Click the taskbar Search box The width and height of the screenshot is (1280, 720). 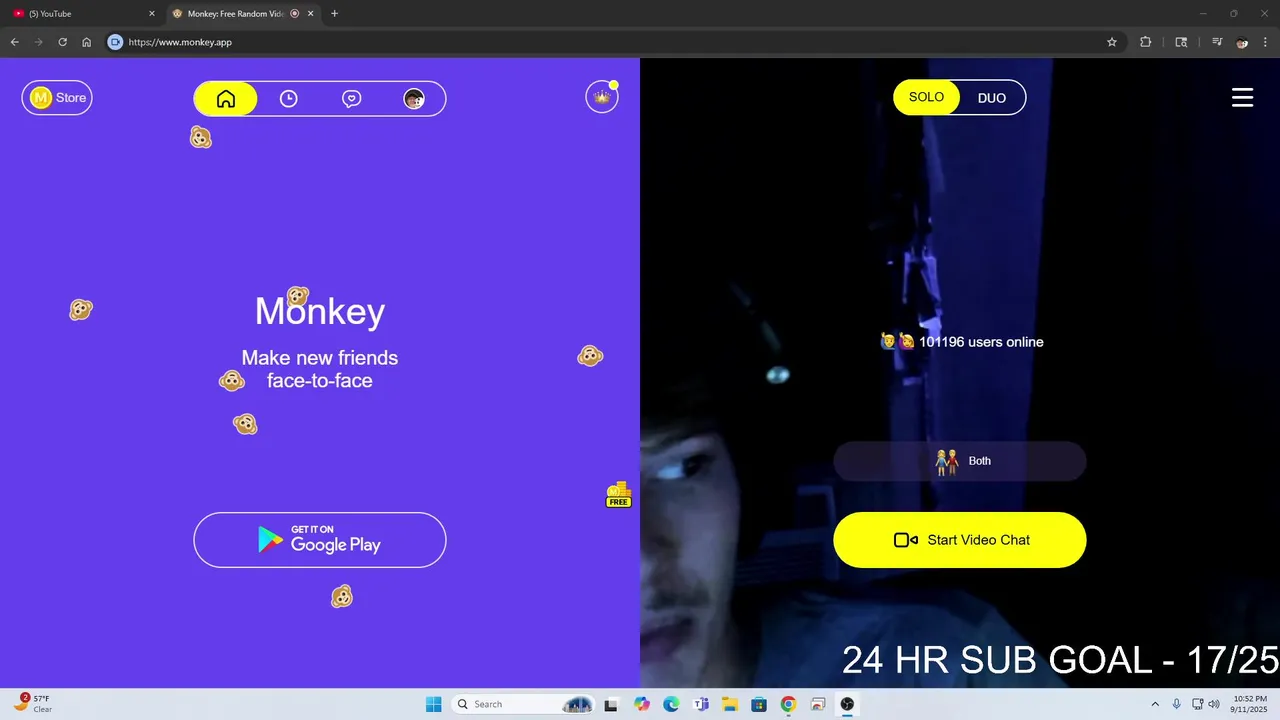tap(524, 704)
